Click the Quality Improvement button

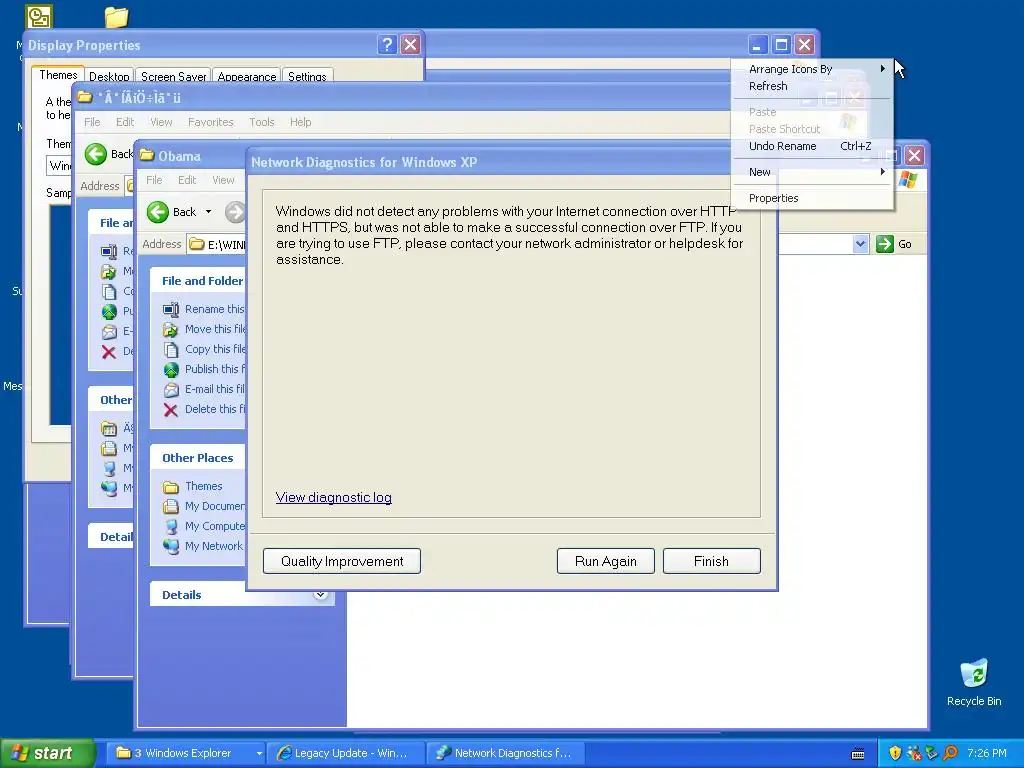click(342, 561)
